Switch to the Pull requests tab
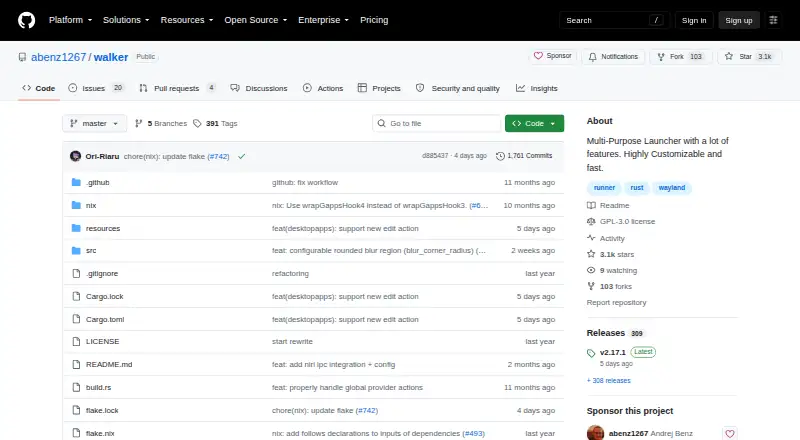Screen dimensions: 800x440 click(177, 88)
